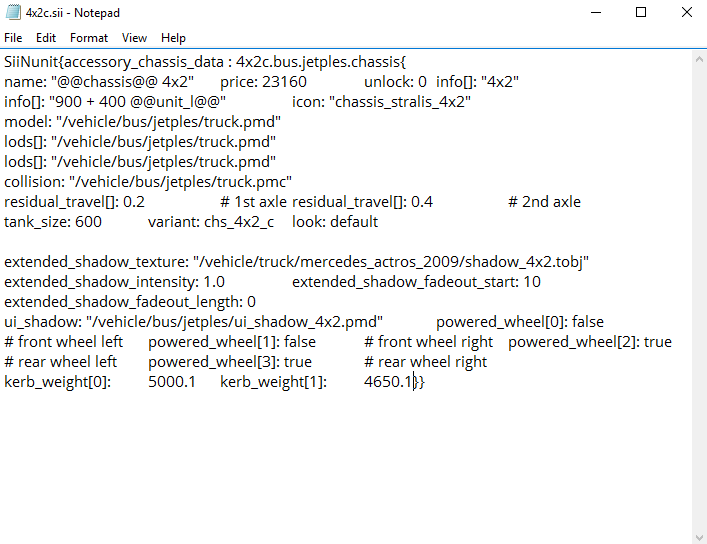Click "extended_shadow_intensity: 1.0" text
Viewport: 707px width, 544px height.
tap(115, 282)
